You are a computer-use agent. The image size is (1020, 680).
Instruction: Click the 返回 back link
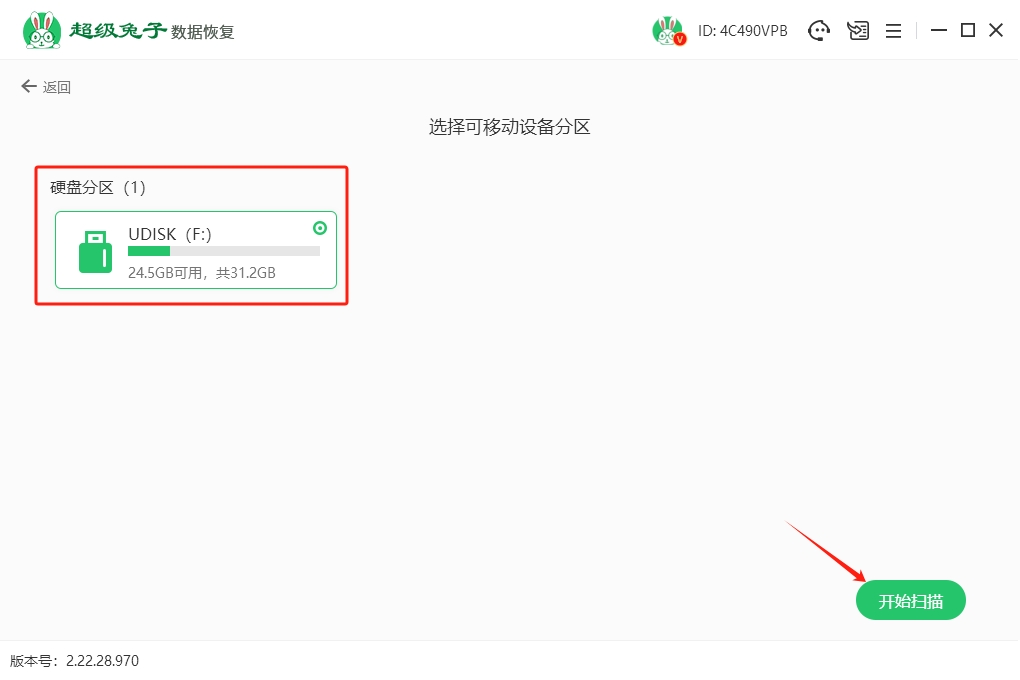pyautogui.click(x=57, y=87)
